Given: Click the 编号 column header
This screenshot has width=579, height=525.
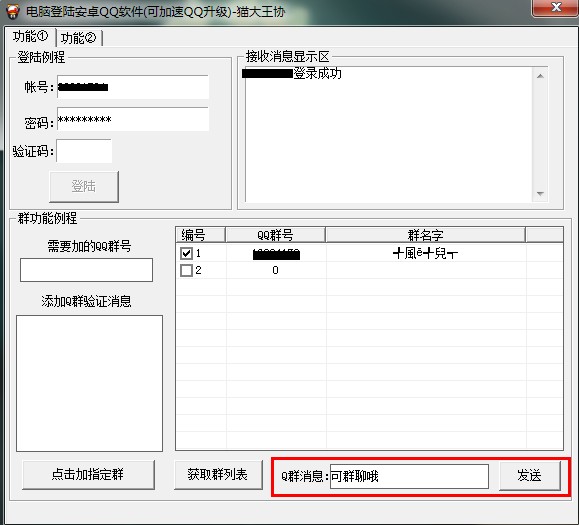Looking at the screenshot, I should click(x=201, y=235).
